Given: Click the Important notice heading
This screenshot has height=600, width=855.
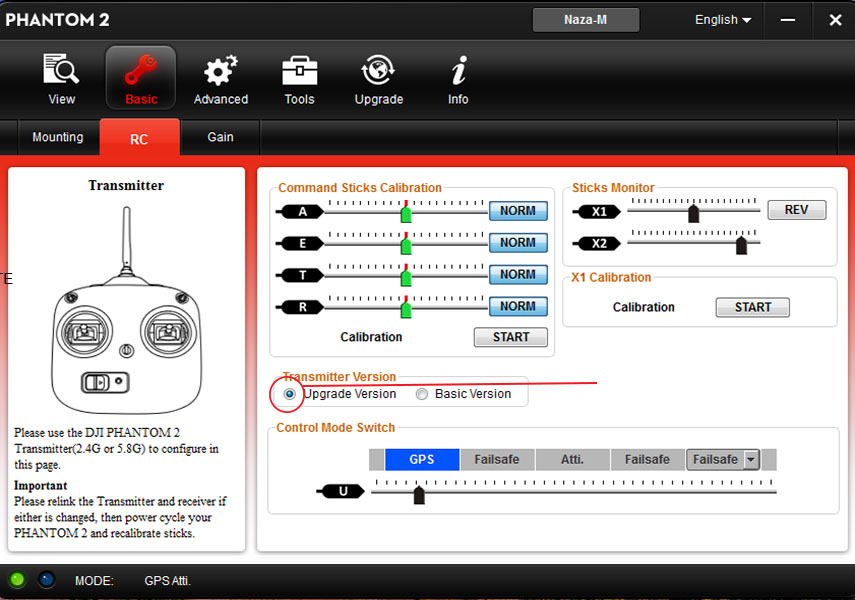Looking at the screenshot, I should pos(40,485).
